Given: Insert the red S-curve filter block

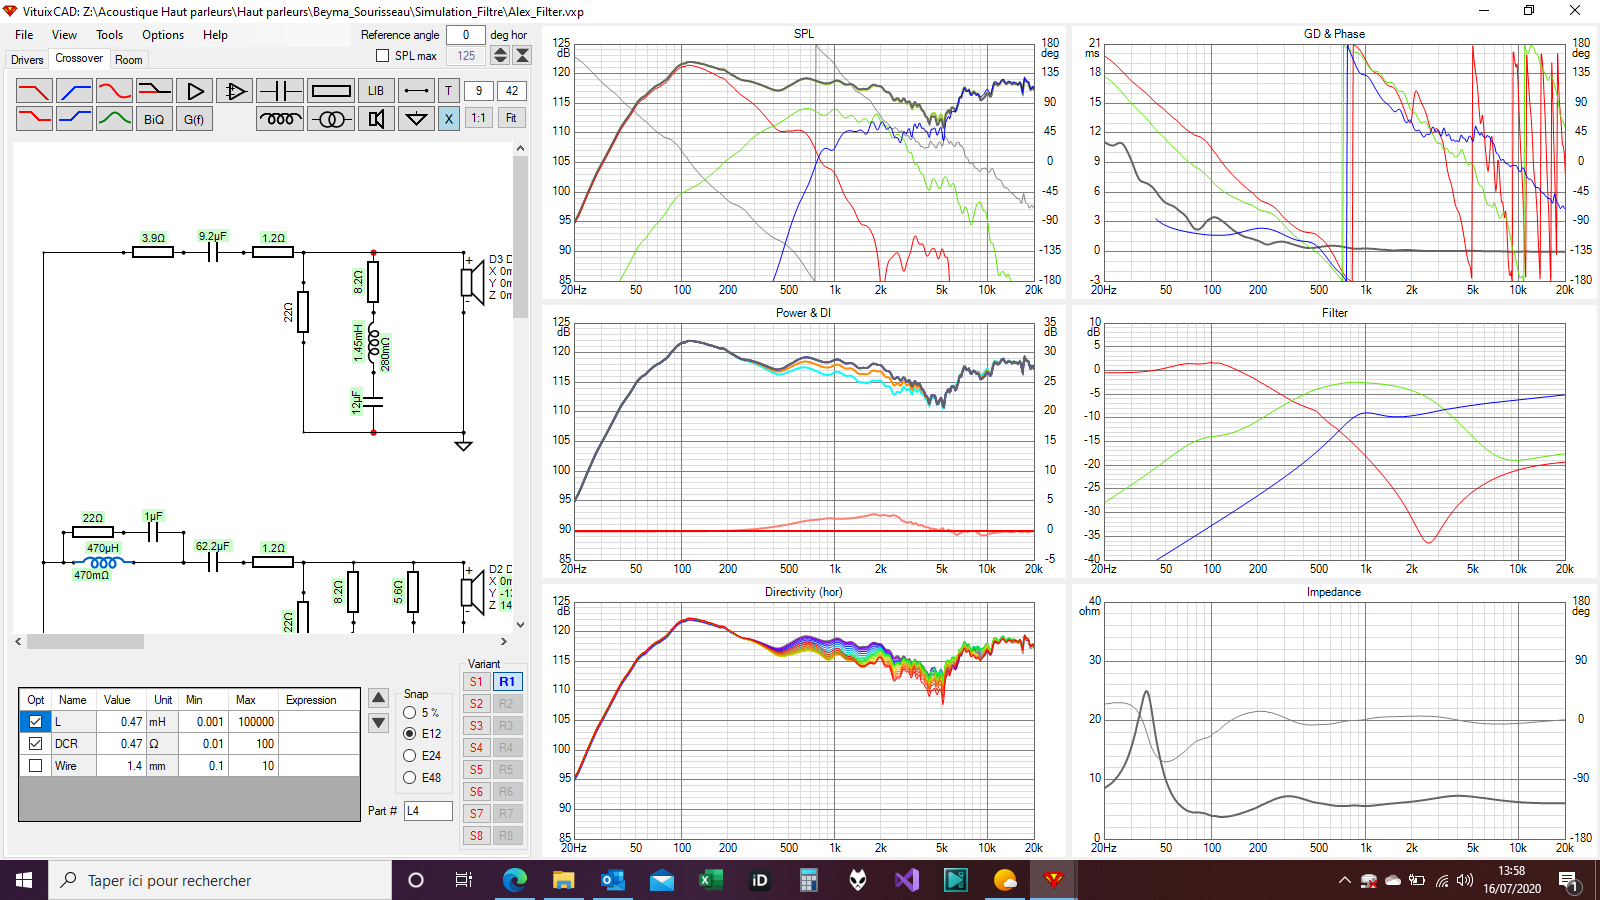Looking at the screenshot, I should (115, 91).
